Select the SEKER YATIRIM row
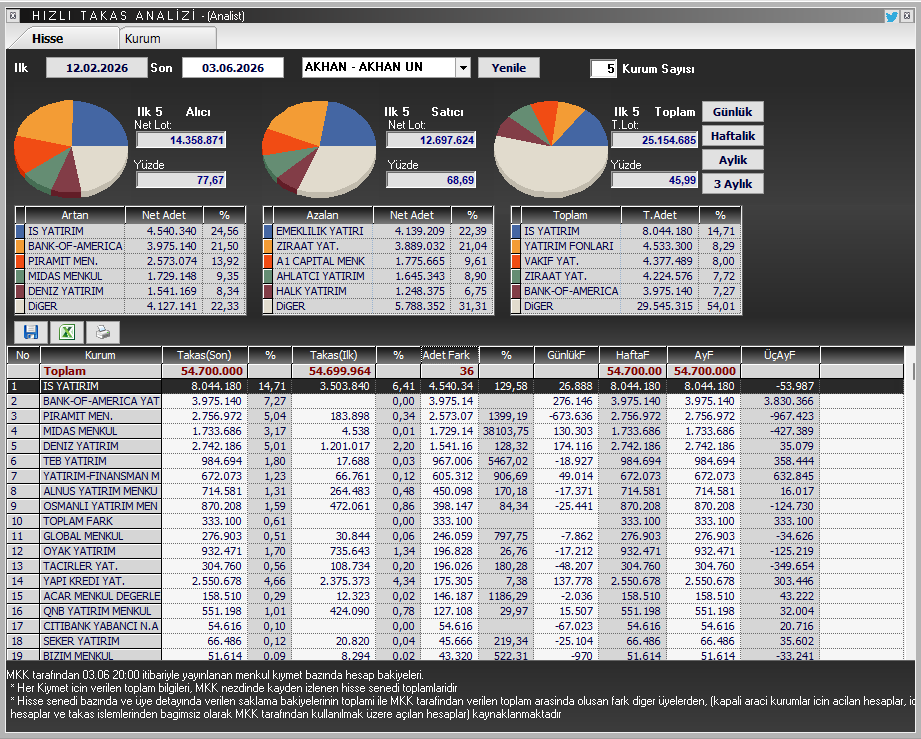 pos(455,641)
